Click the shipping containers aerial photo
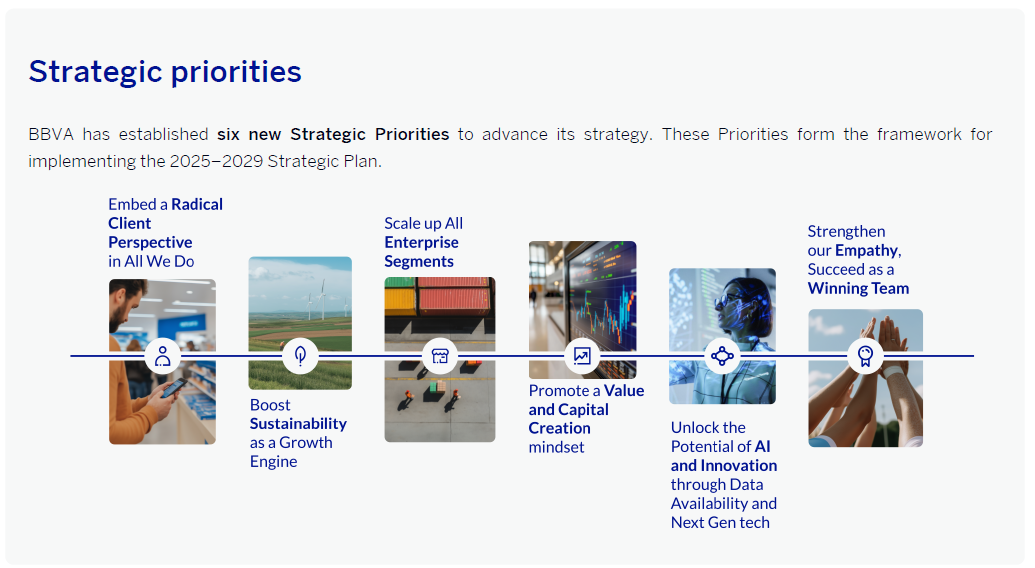 [439, 405]
